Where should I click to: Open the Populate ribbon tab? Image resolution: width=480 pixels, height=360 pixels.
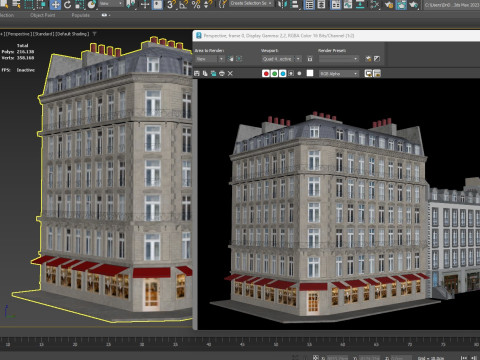(x=80, y=15)
